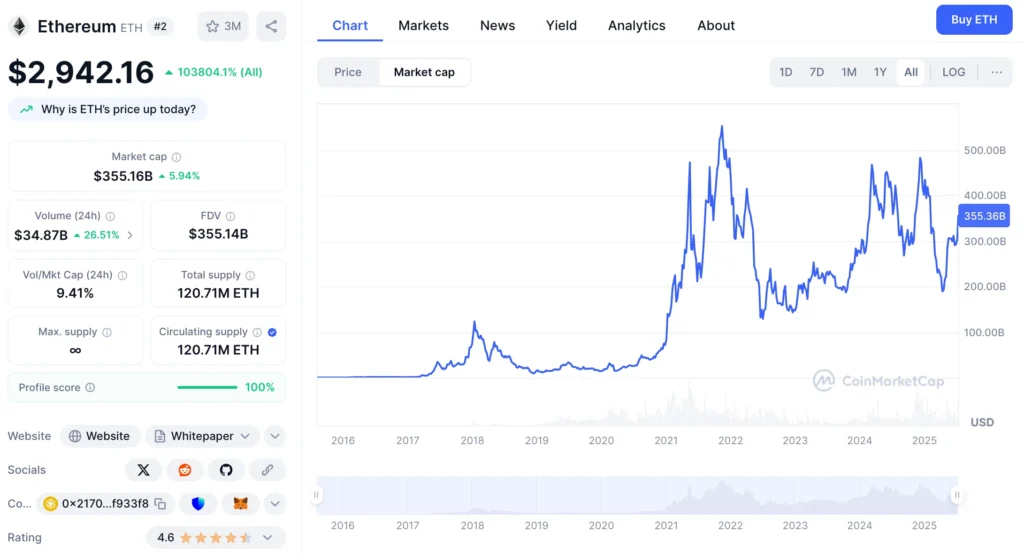Click the share icon button
This screenshot has width=1024, height=555.
271,26
